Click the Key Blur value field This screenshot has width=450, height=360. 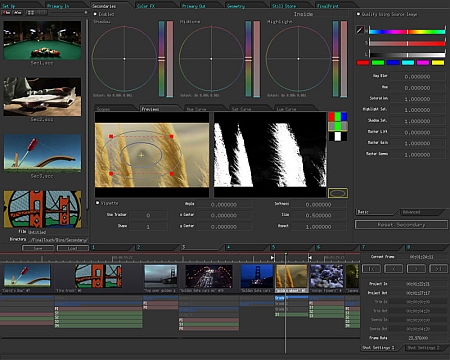pyautogui.click(x=417, y=77)
